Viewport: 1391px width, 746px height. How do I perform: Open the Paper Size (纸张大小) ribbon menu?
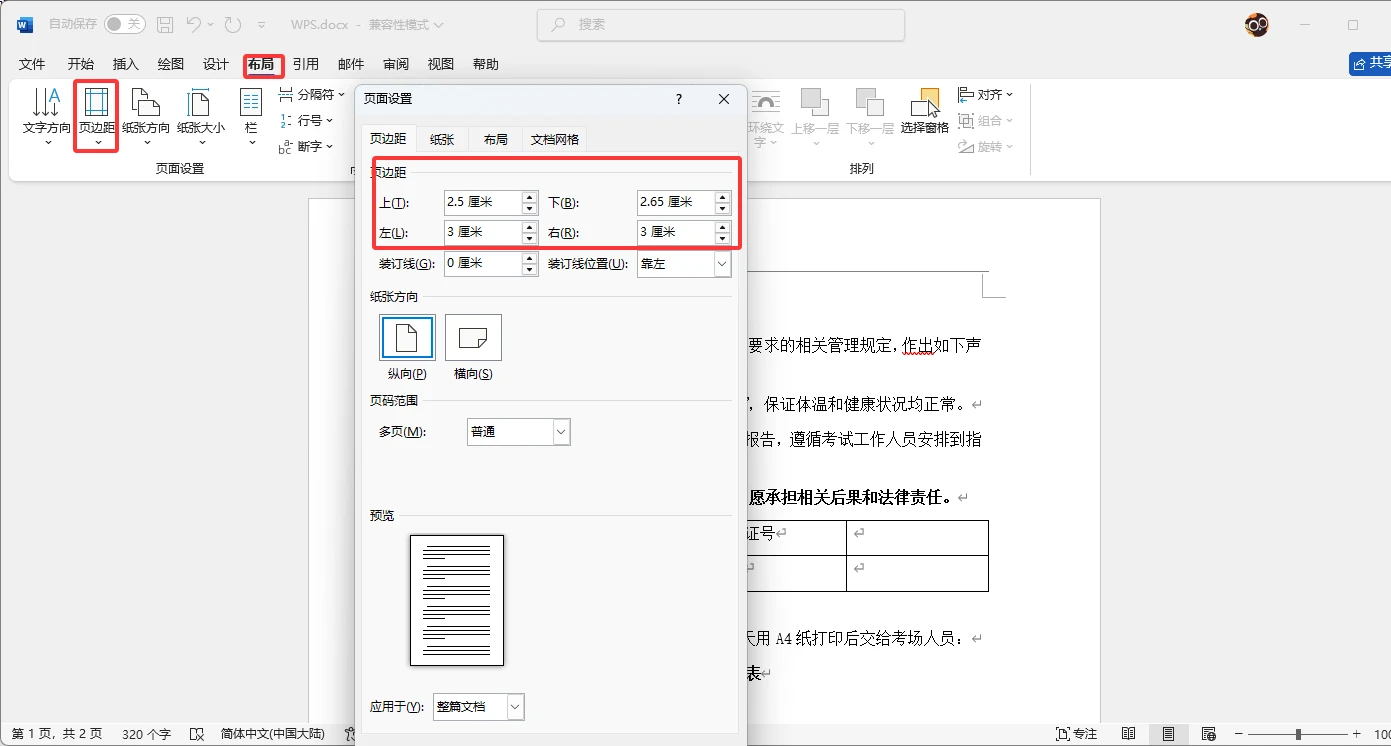pos(200,114)
